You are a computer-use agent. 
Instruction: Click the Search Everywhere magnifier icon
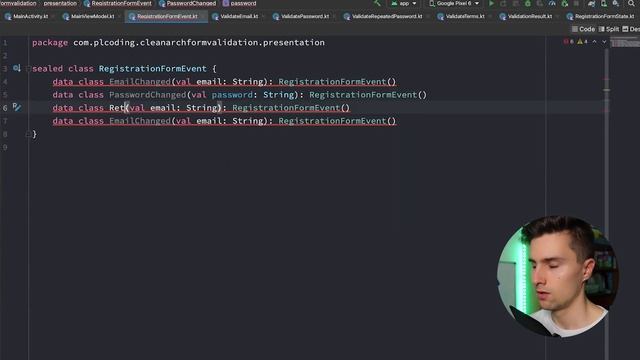pyautogui.click(x=631, y=3)
